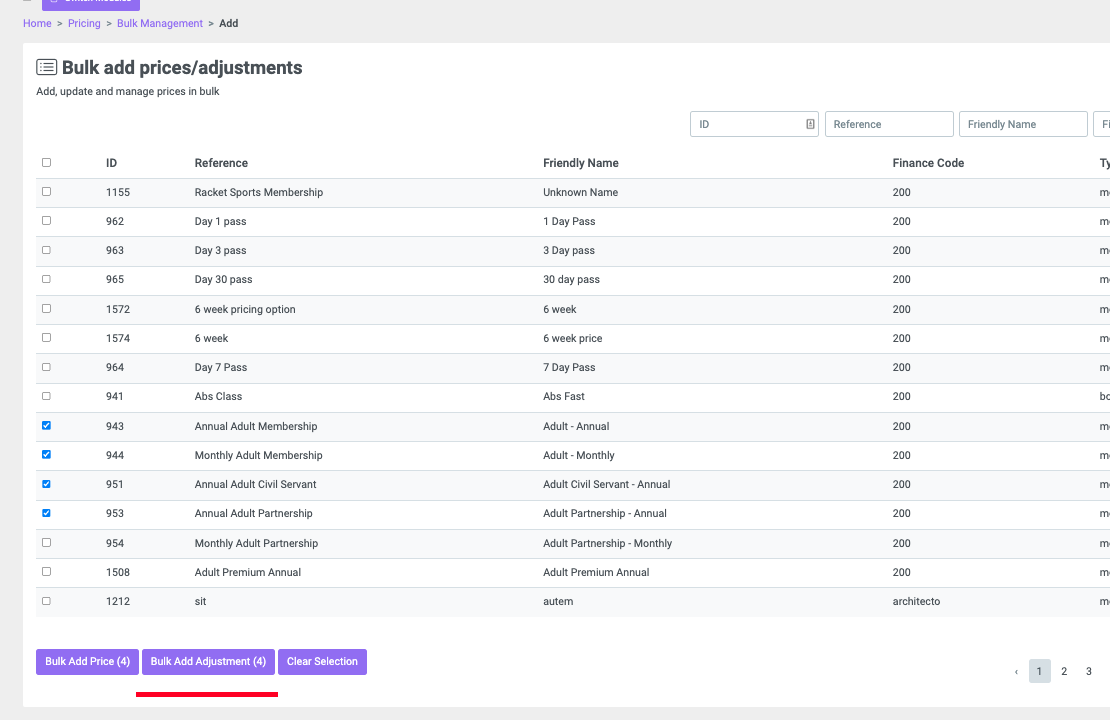Uncheck the Annual Adult Partnership checkbox

tap(47, 513)
